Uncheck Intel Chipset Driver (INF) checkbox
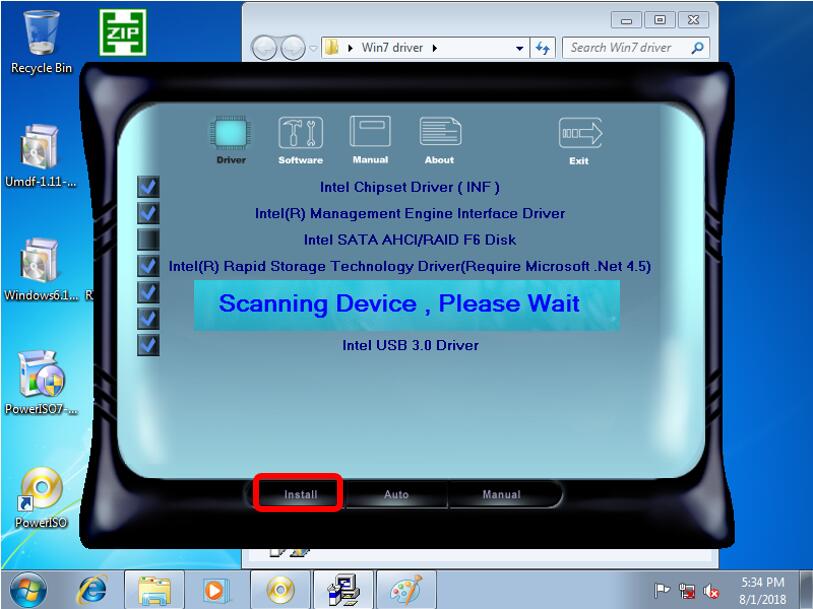Viewport: 813px width, 609px height. [x=148, y=187]
